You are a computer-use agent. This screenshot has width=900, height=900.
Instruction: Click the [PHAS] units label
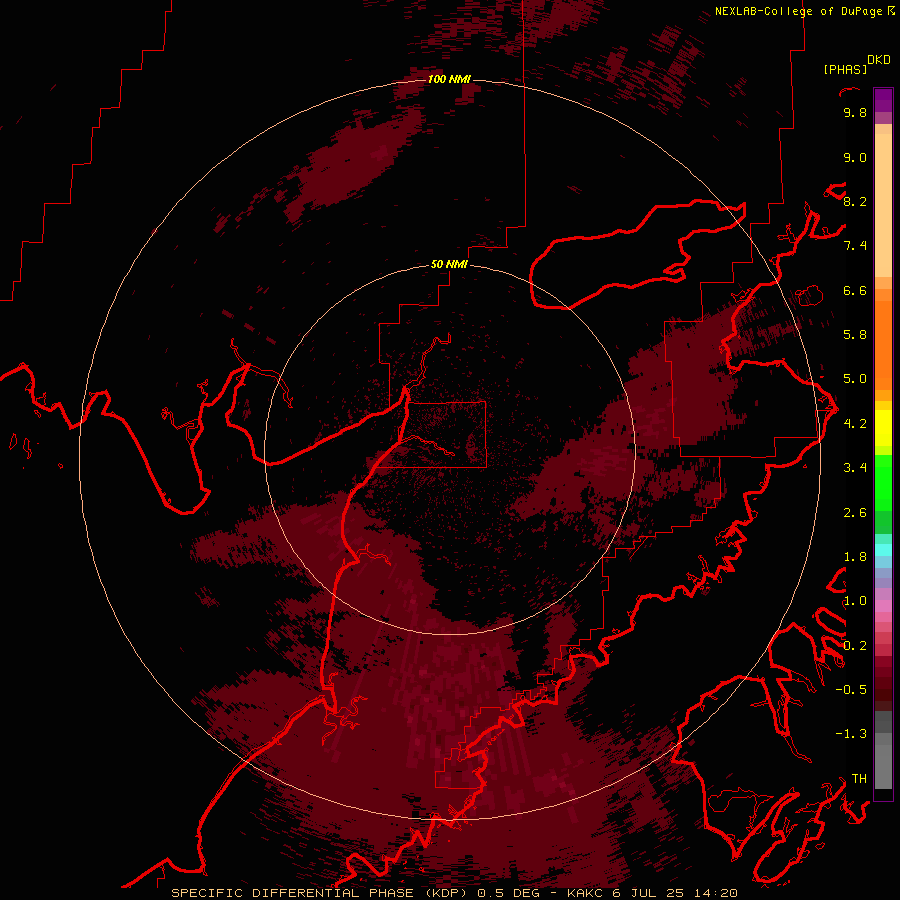click(x=845, y=69)
